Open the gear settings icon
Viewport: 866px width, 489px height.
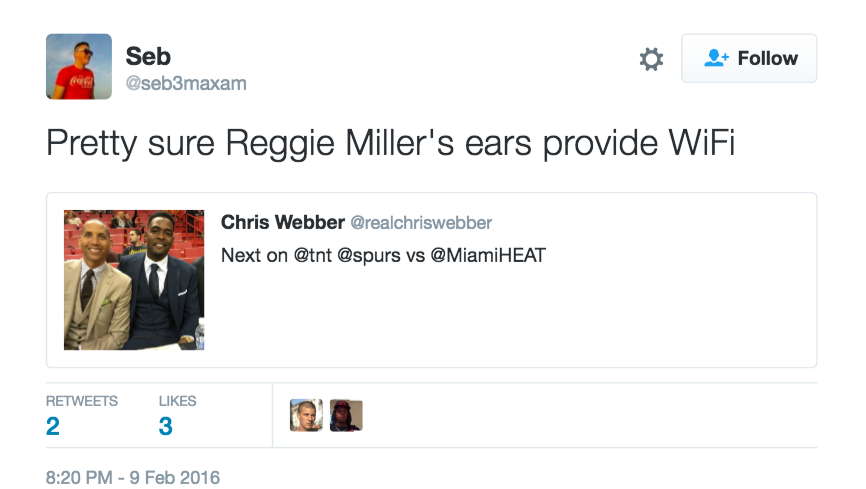(x=651, y=59)
